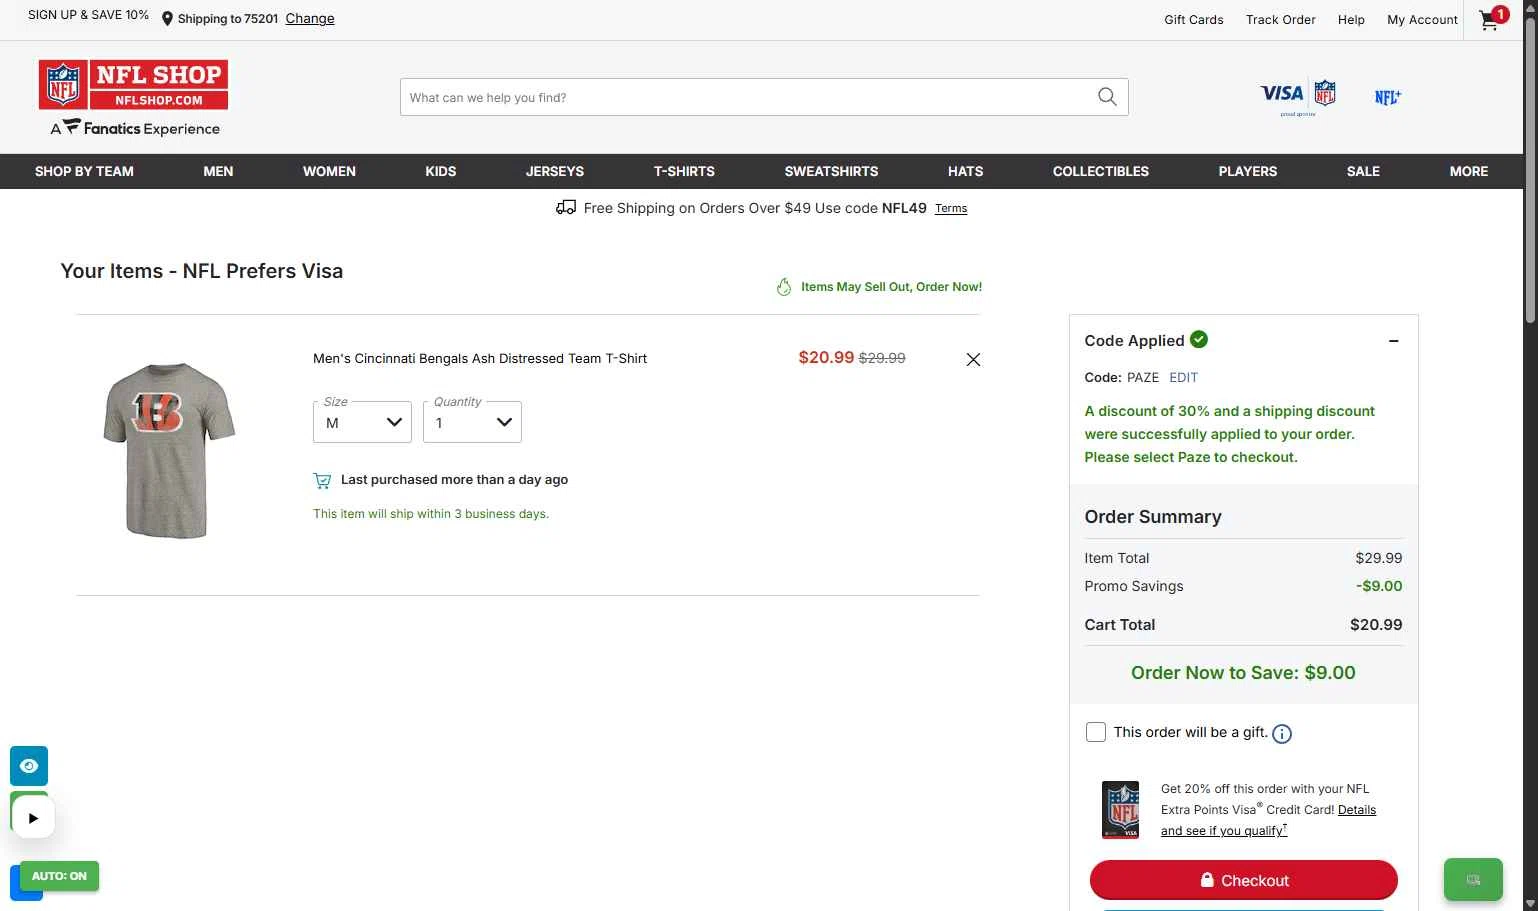Click the green Code Applied checkmark icon
The image size is (1538, 911).
(1199, 339)
